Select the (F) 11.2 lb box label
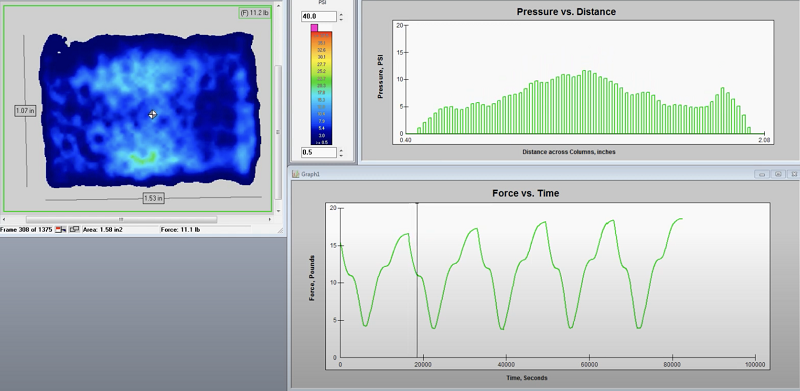The image size is (800, 391). pos(255,13)
